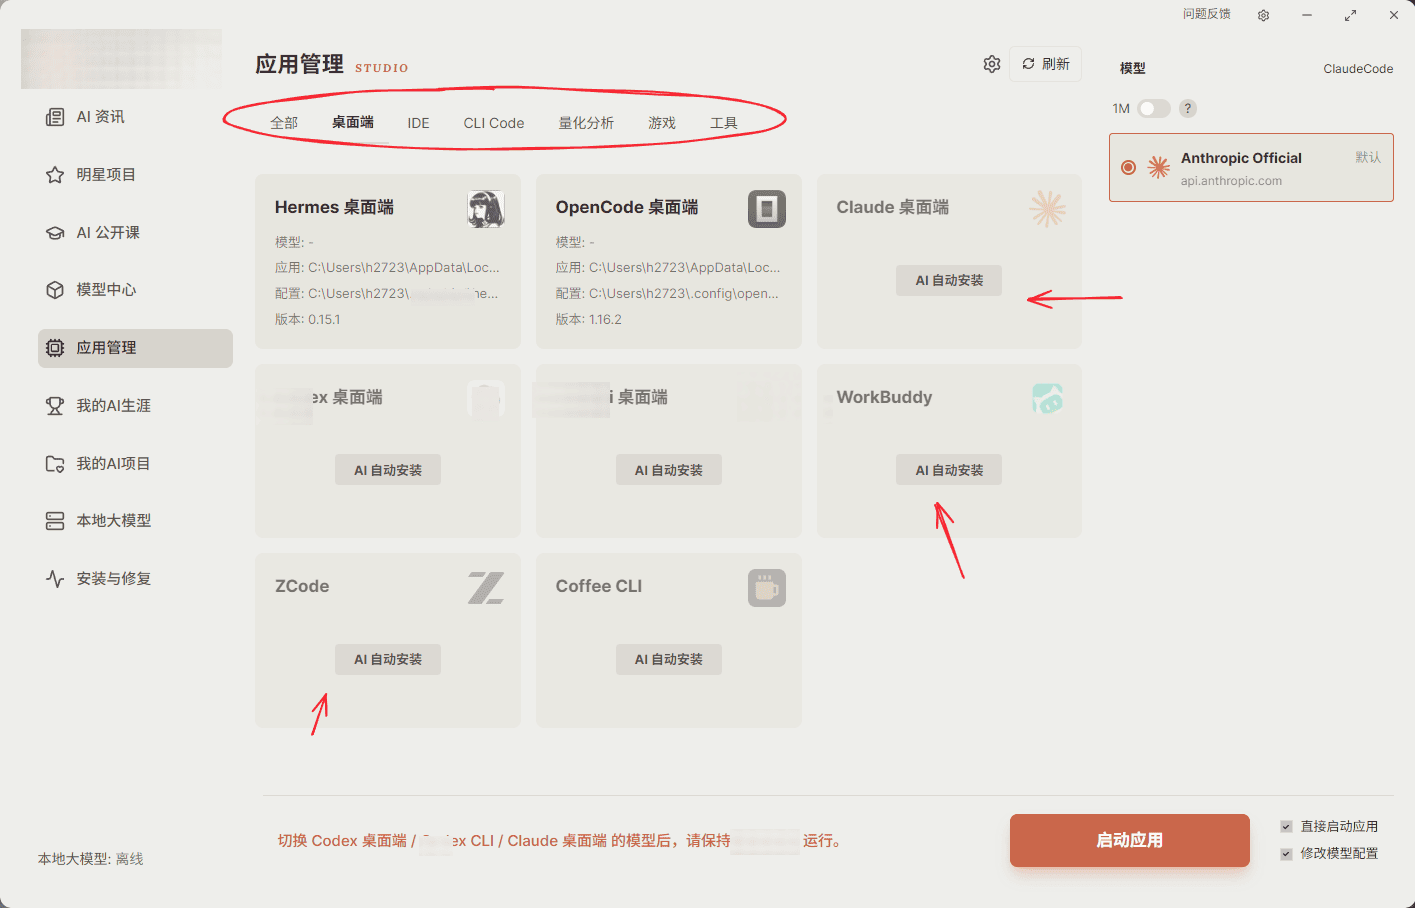Screen dimensions: 1415x908
Task: Click the 1M help question mark icon
Action: pos(1188,108)
